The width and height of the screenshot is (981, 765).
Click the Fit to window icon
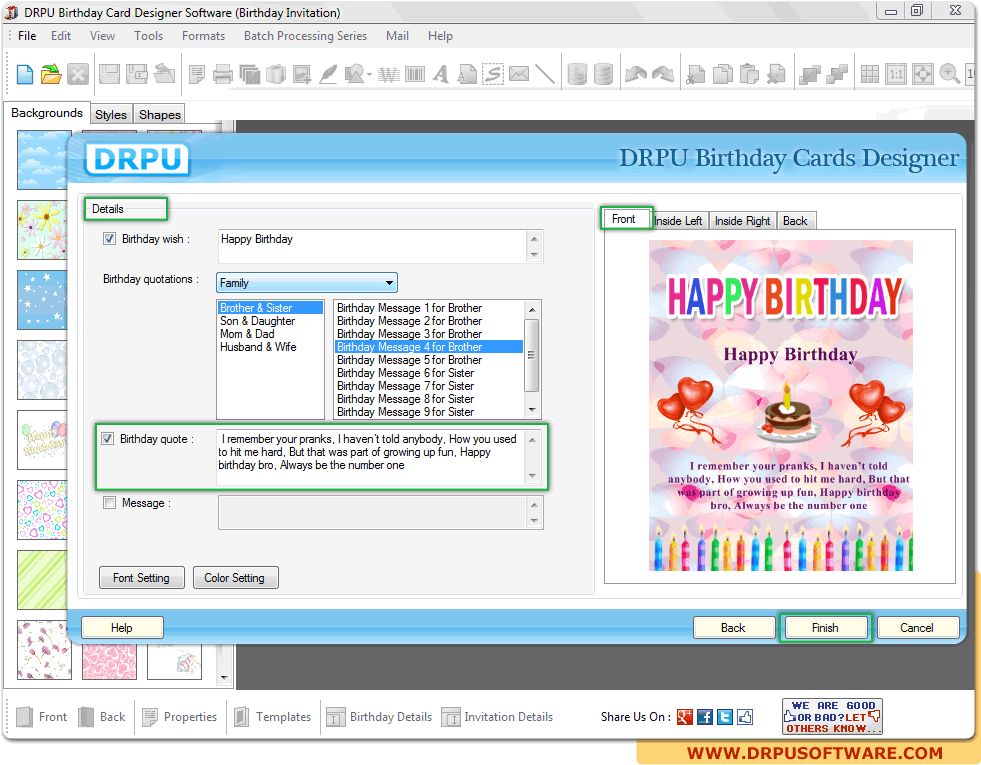pos(923,74)
